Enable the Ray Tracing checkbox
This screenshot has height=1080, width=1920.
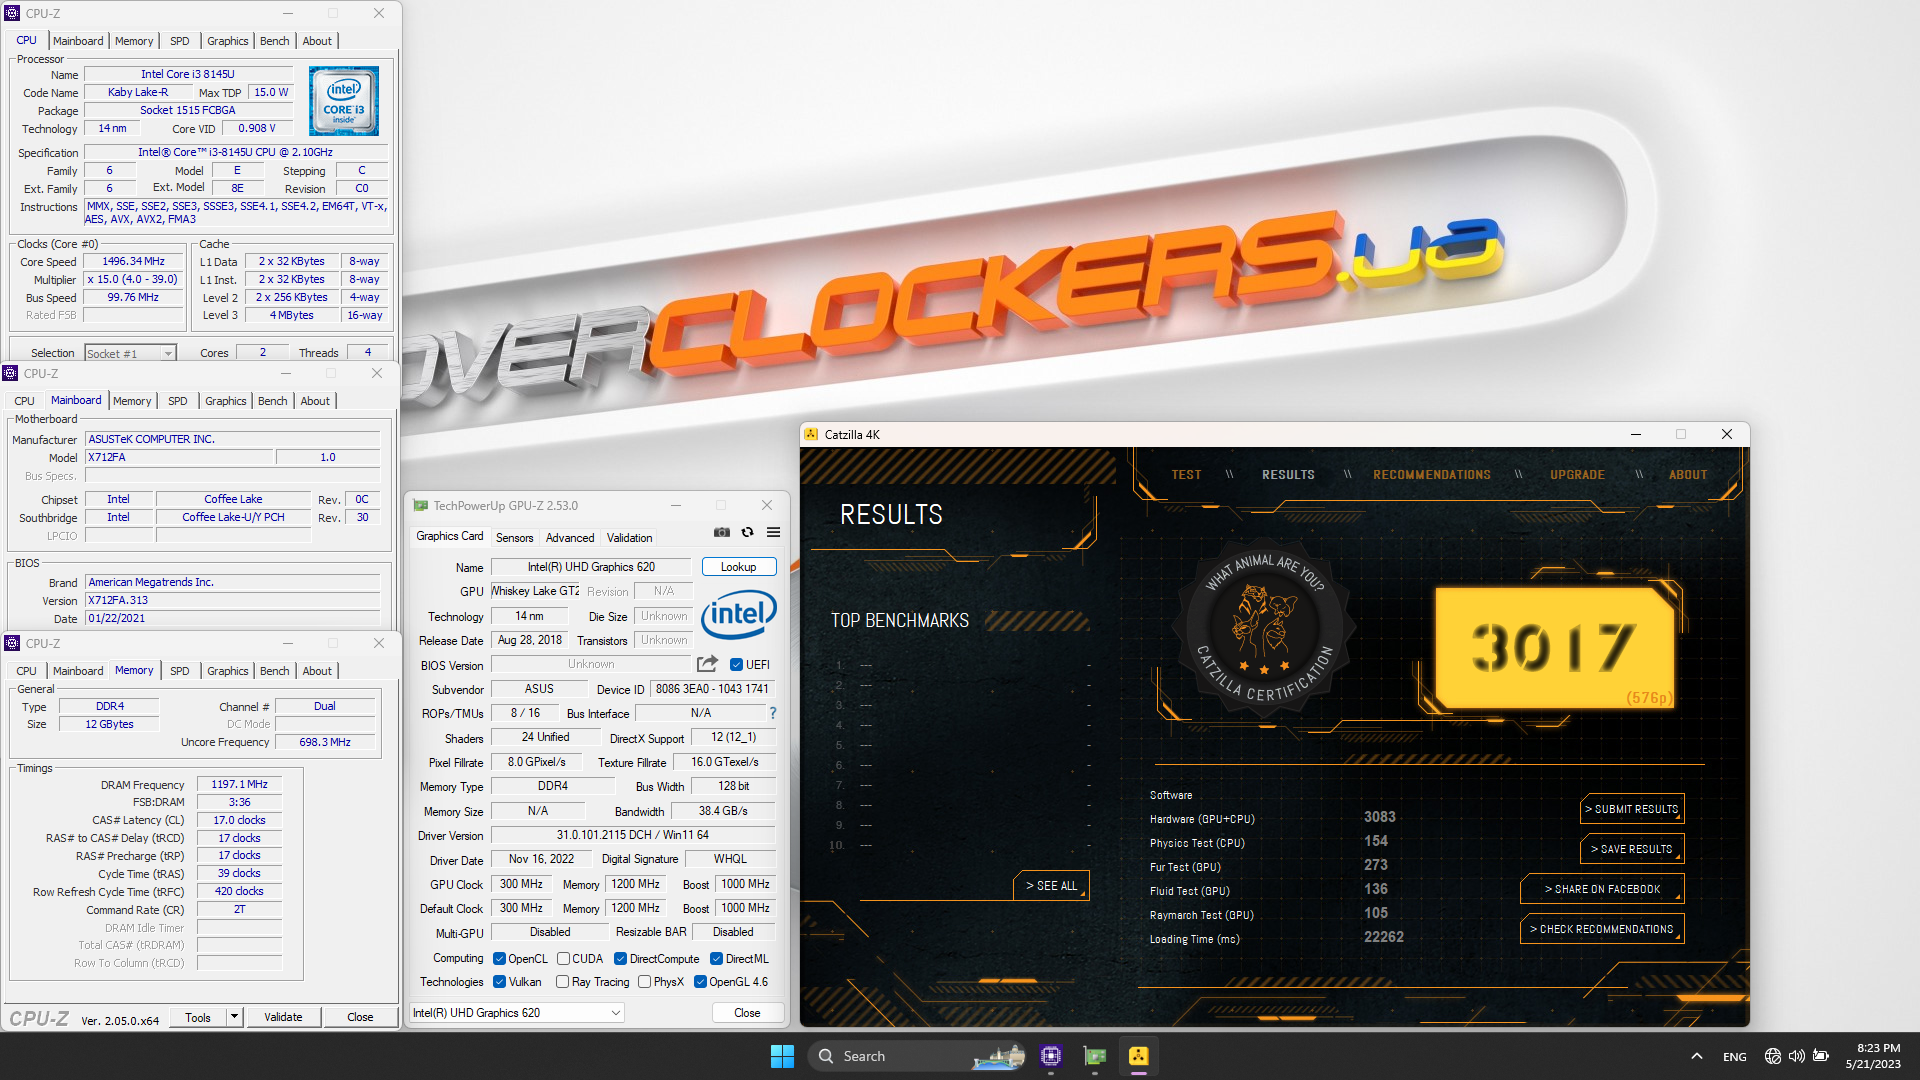point(563,982)
